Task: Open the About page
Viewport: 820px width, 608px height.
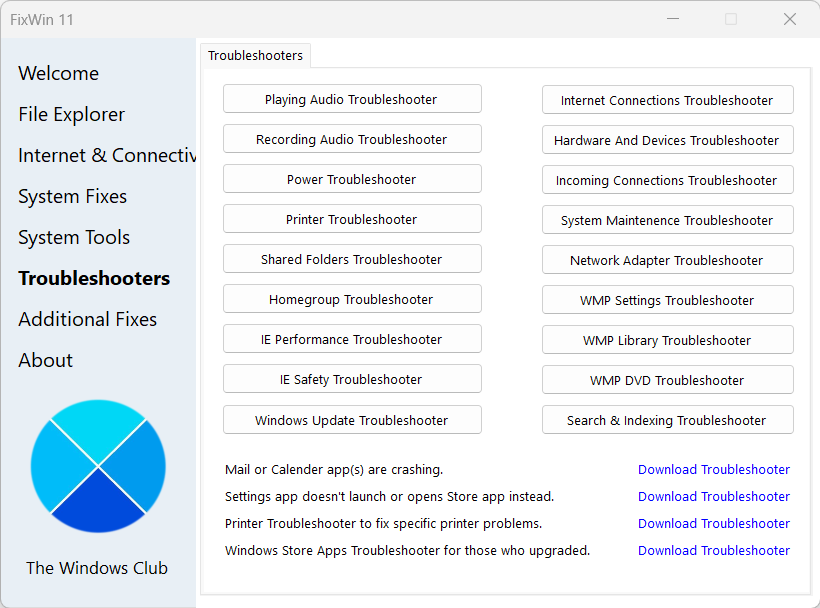Action: [x=45, y=360]
